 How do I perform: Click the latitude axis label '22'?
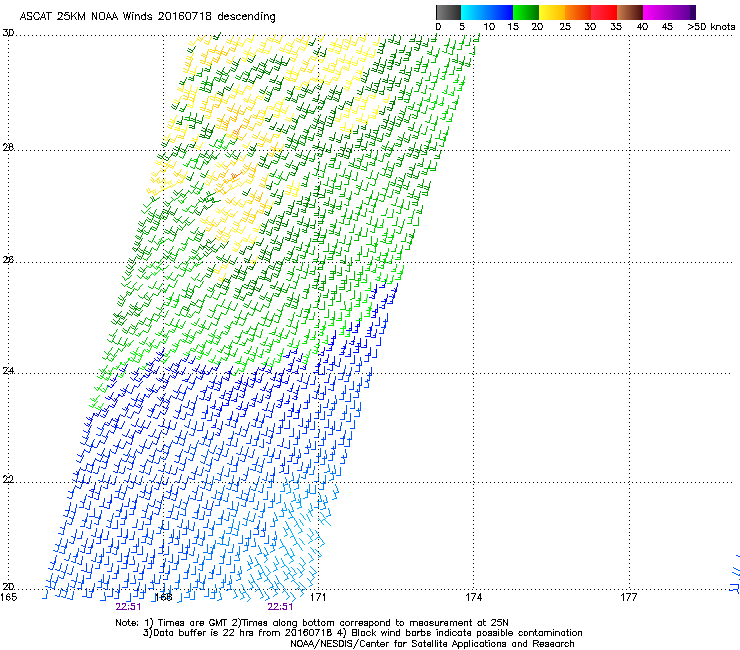tap(8, 480)
